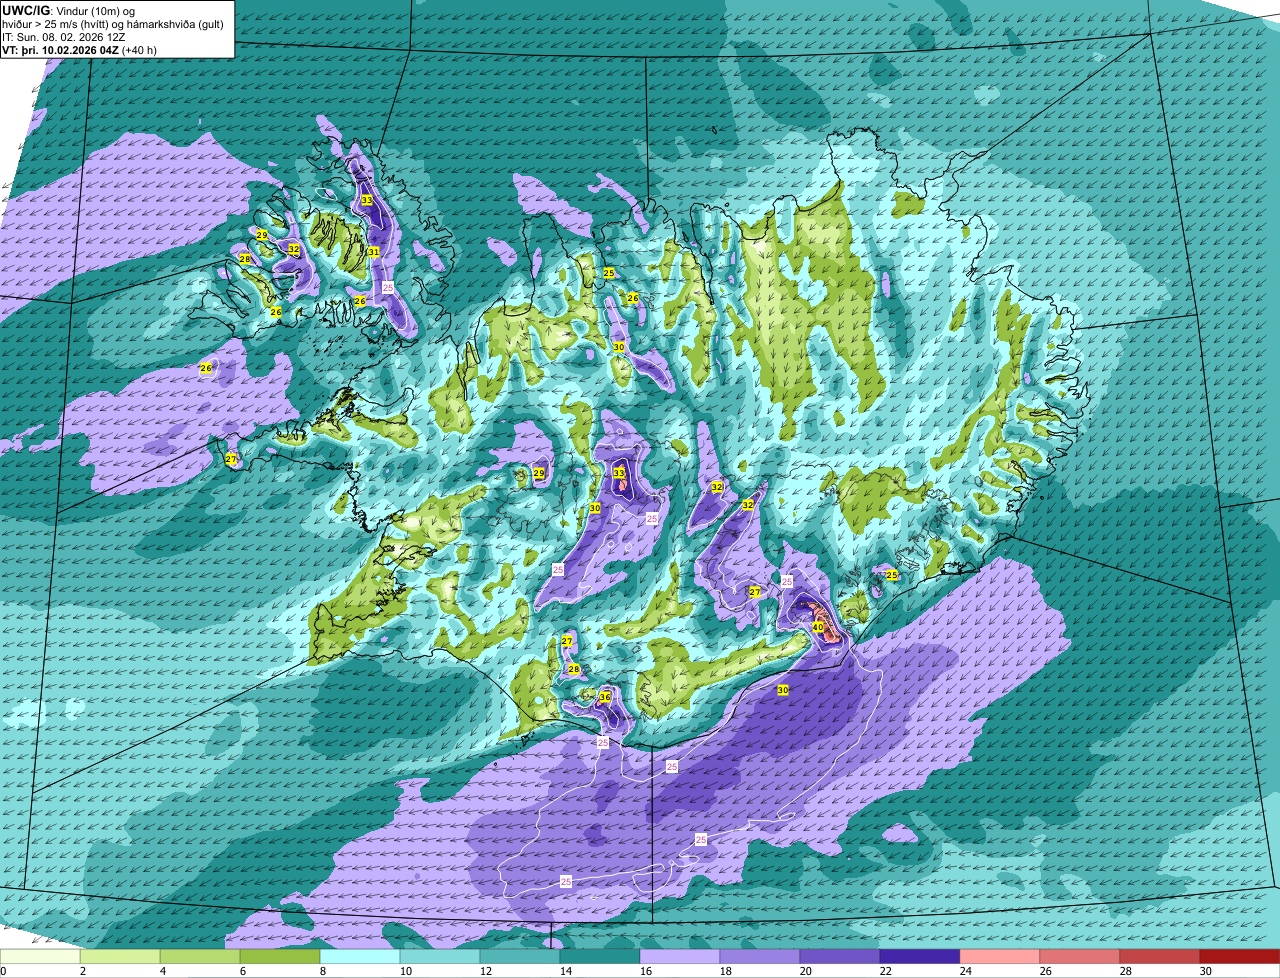The width and height of the screenshot is (1280, 978).
Task: Click the 16–18 m/s light lavender legend swatch
Action: point(680,957)
